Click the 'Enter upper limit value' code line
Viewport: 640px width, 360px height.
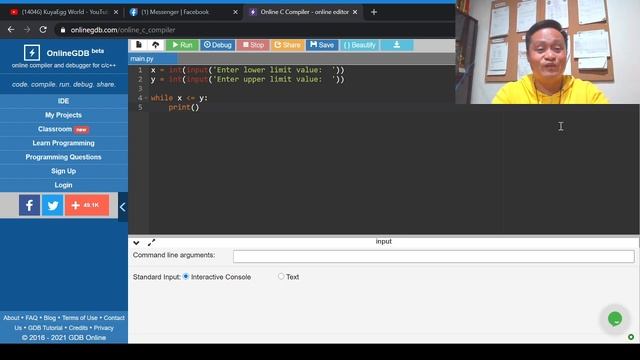click(247, 80)
